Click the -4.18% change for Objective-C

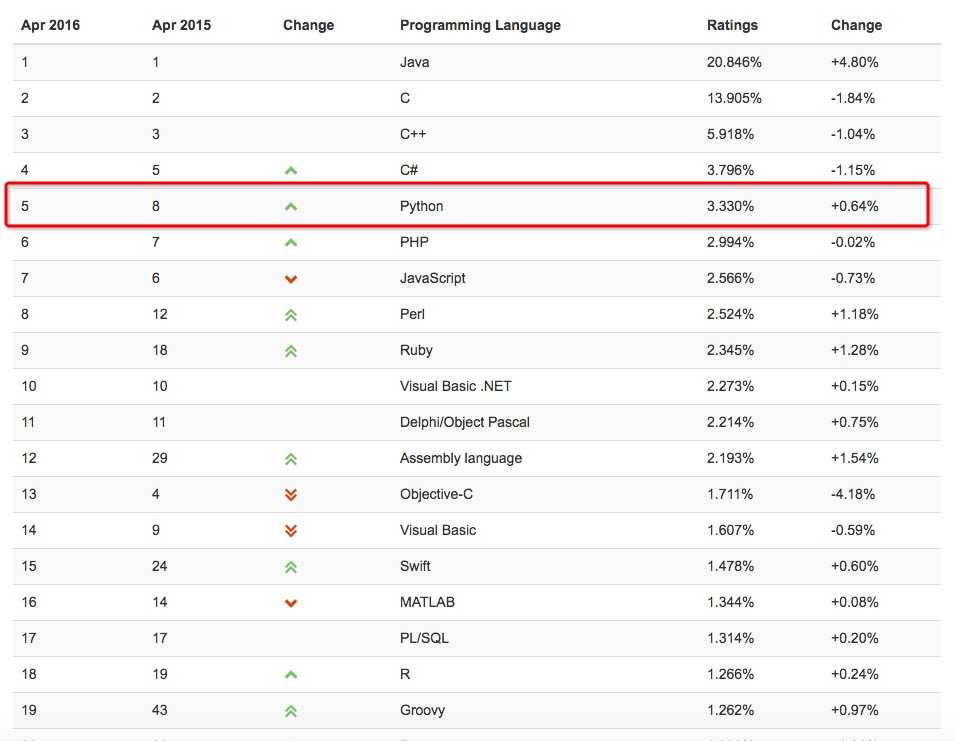tap(853, 494)
